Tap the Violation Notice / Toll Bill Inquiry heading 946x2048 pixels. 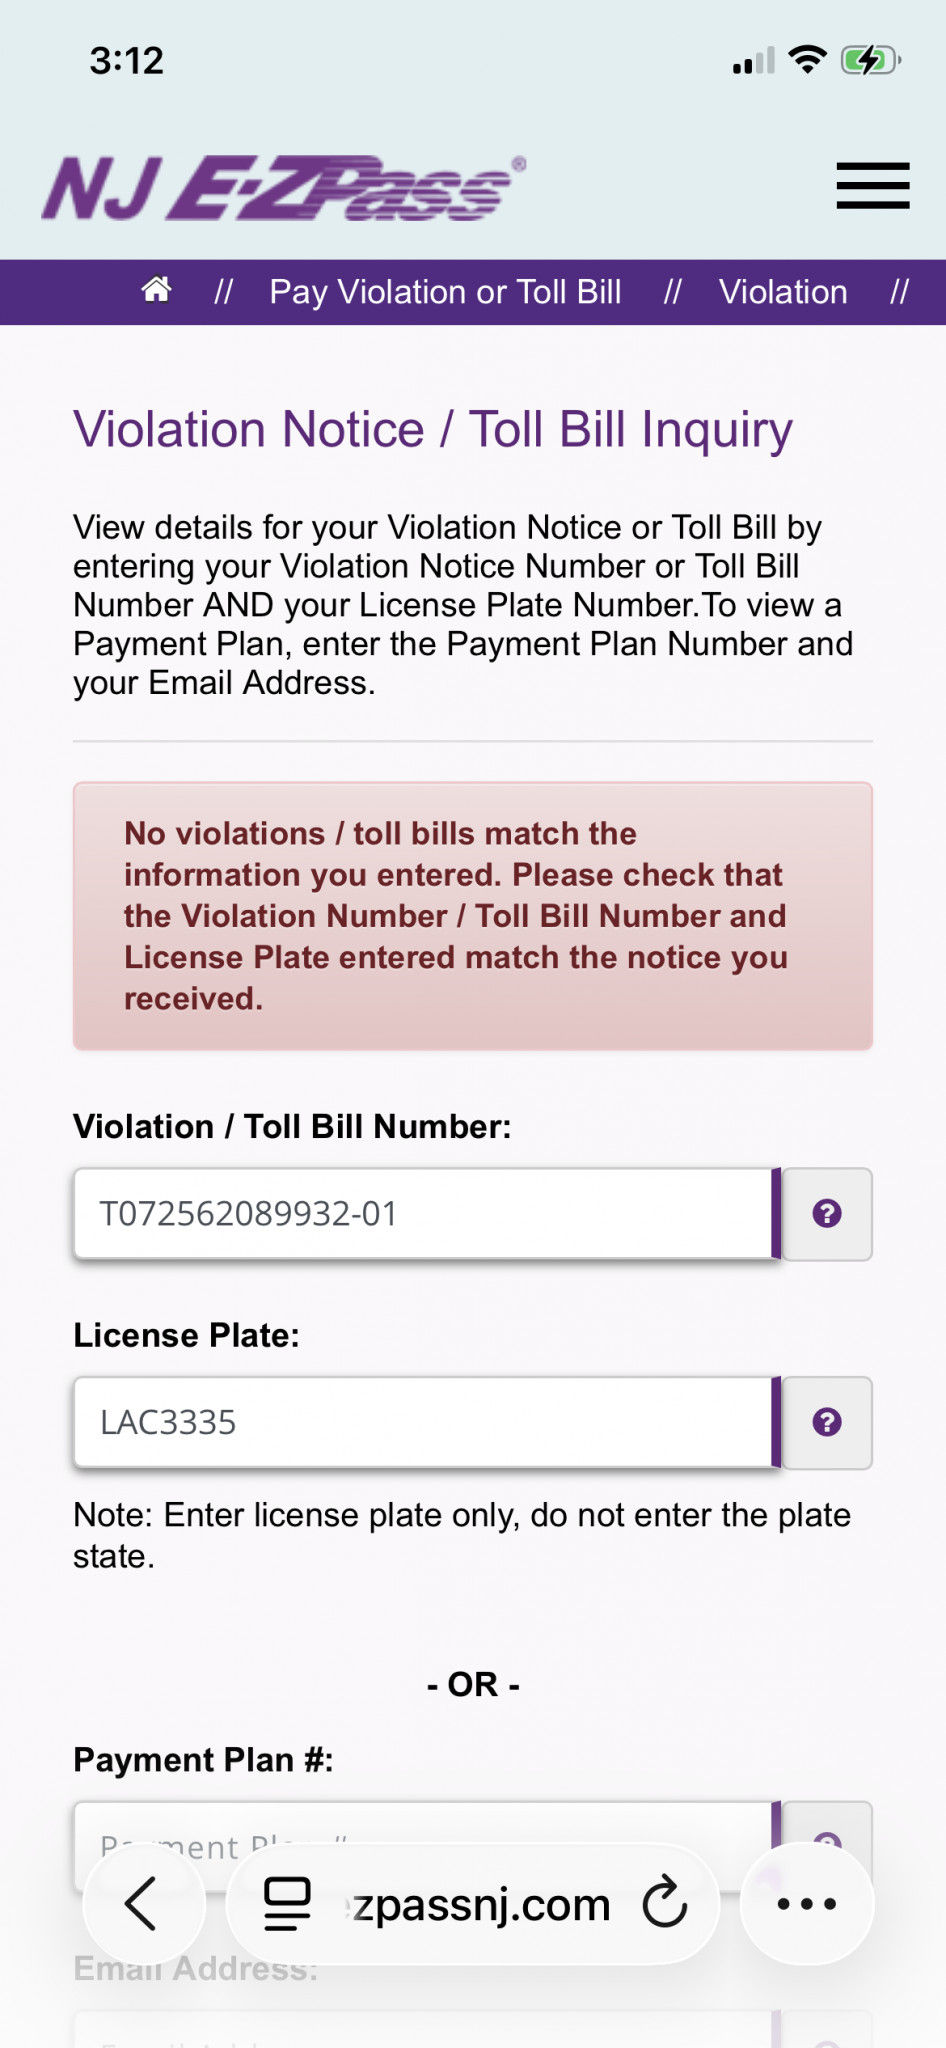pos(432,430)
